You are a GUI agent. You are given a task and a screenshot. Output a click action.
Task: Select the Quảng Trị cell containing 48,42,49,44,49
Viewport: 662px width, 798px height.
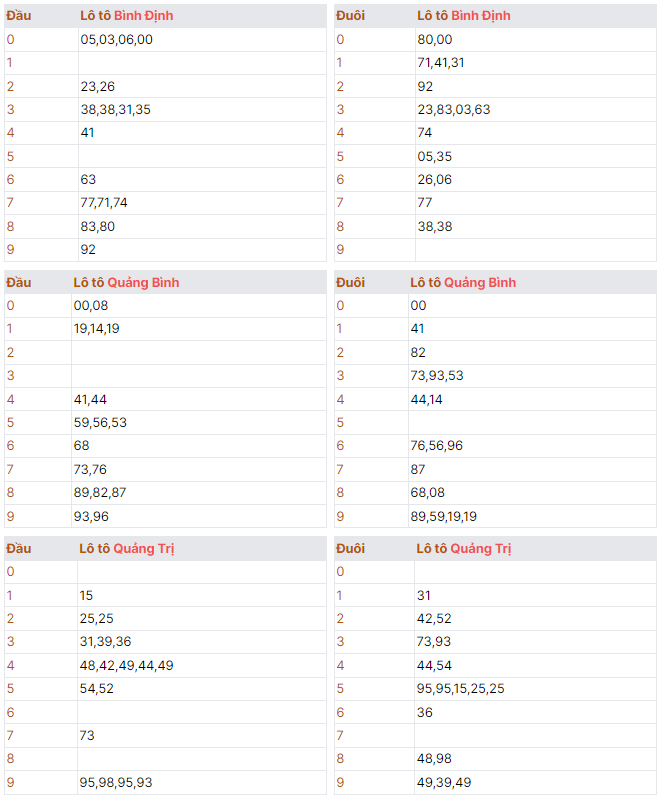[x=202, y=666]
